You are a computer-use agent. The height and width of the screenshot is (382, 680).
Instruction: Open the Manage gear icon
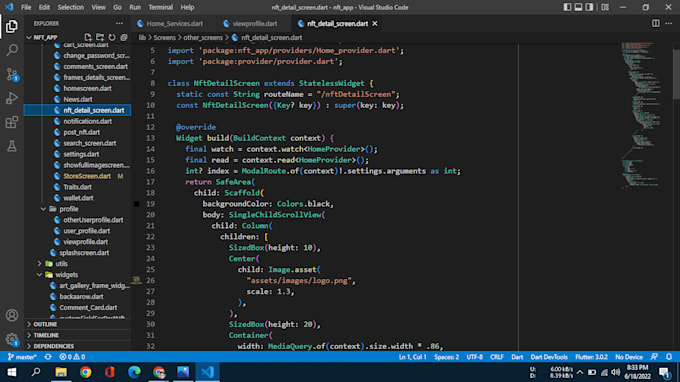(x=12, y=340)
